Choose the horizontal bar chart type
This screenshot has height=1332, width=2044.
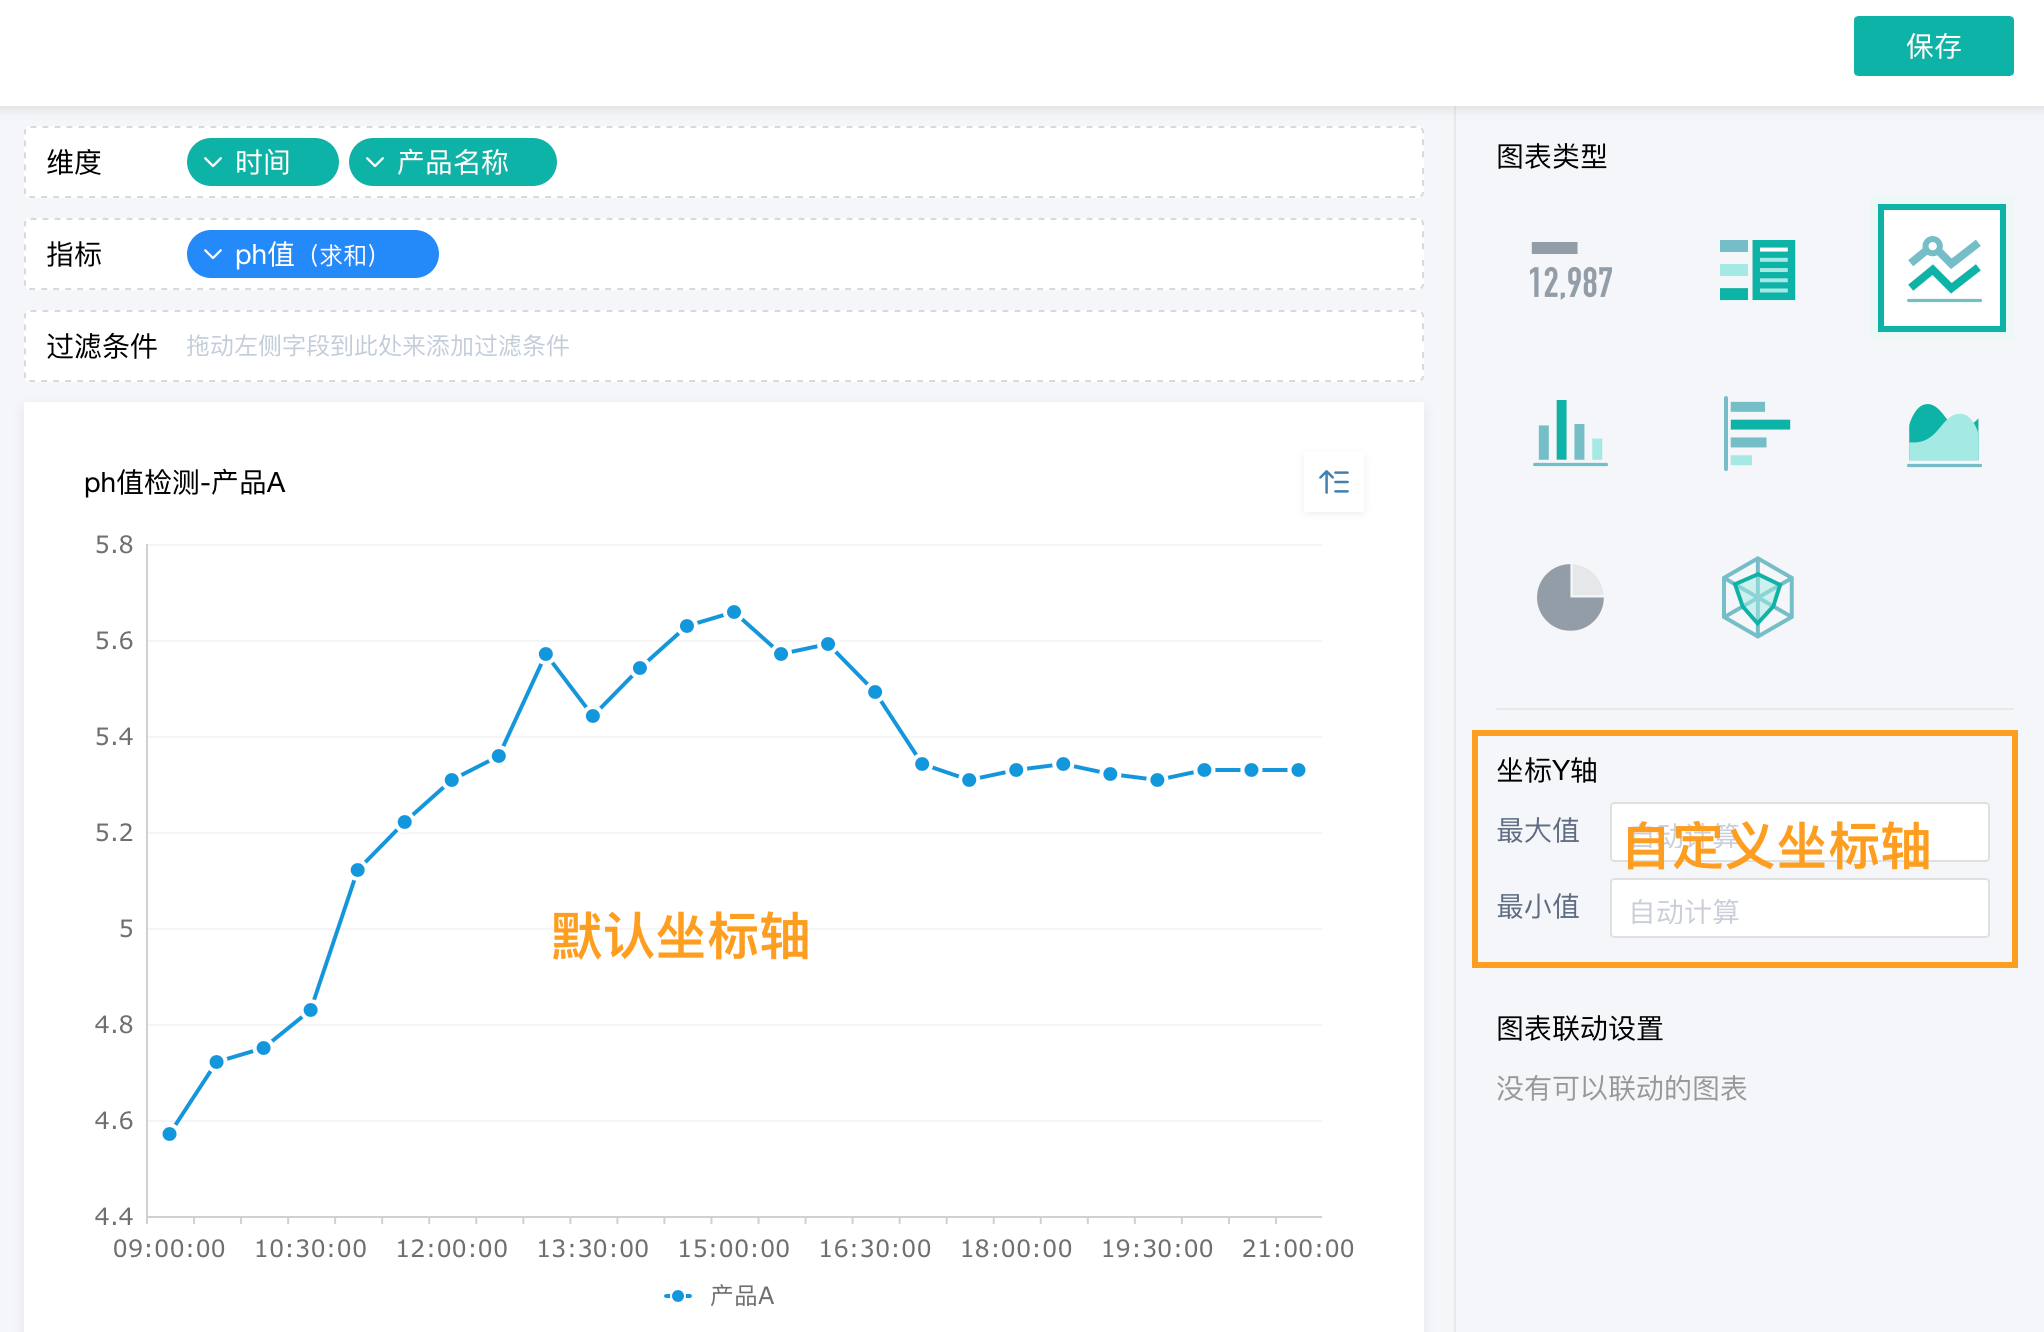[1757, 432]
